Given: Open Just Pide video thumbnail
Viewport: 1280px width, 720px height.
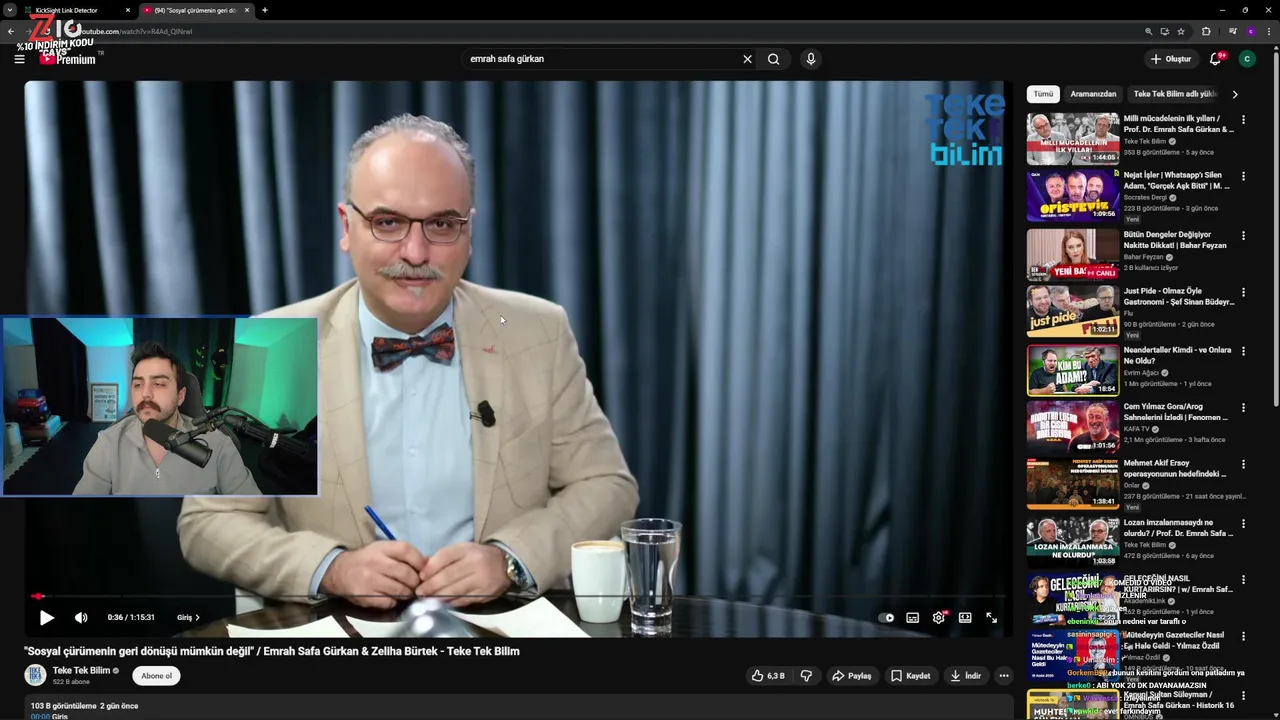Looking at the screenshot, I should pos(1073,311).
